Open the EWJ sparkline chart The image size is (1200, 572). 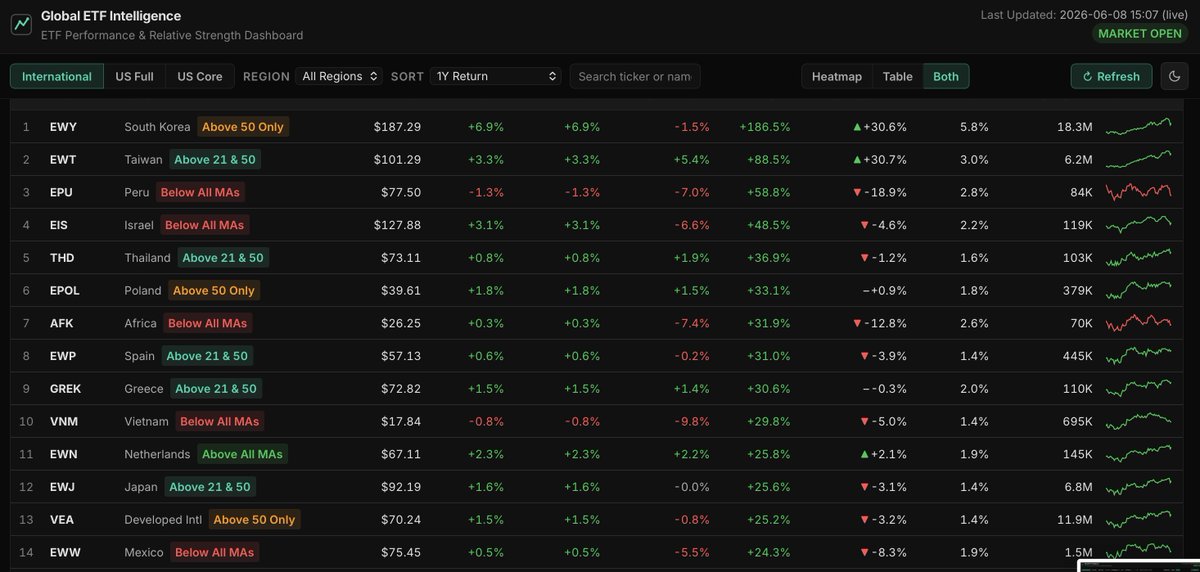1139,486
